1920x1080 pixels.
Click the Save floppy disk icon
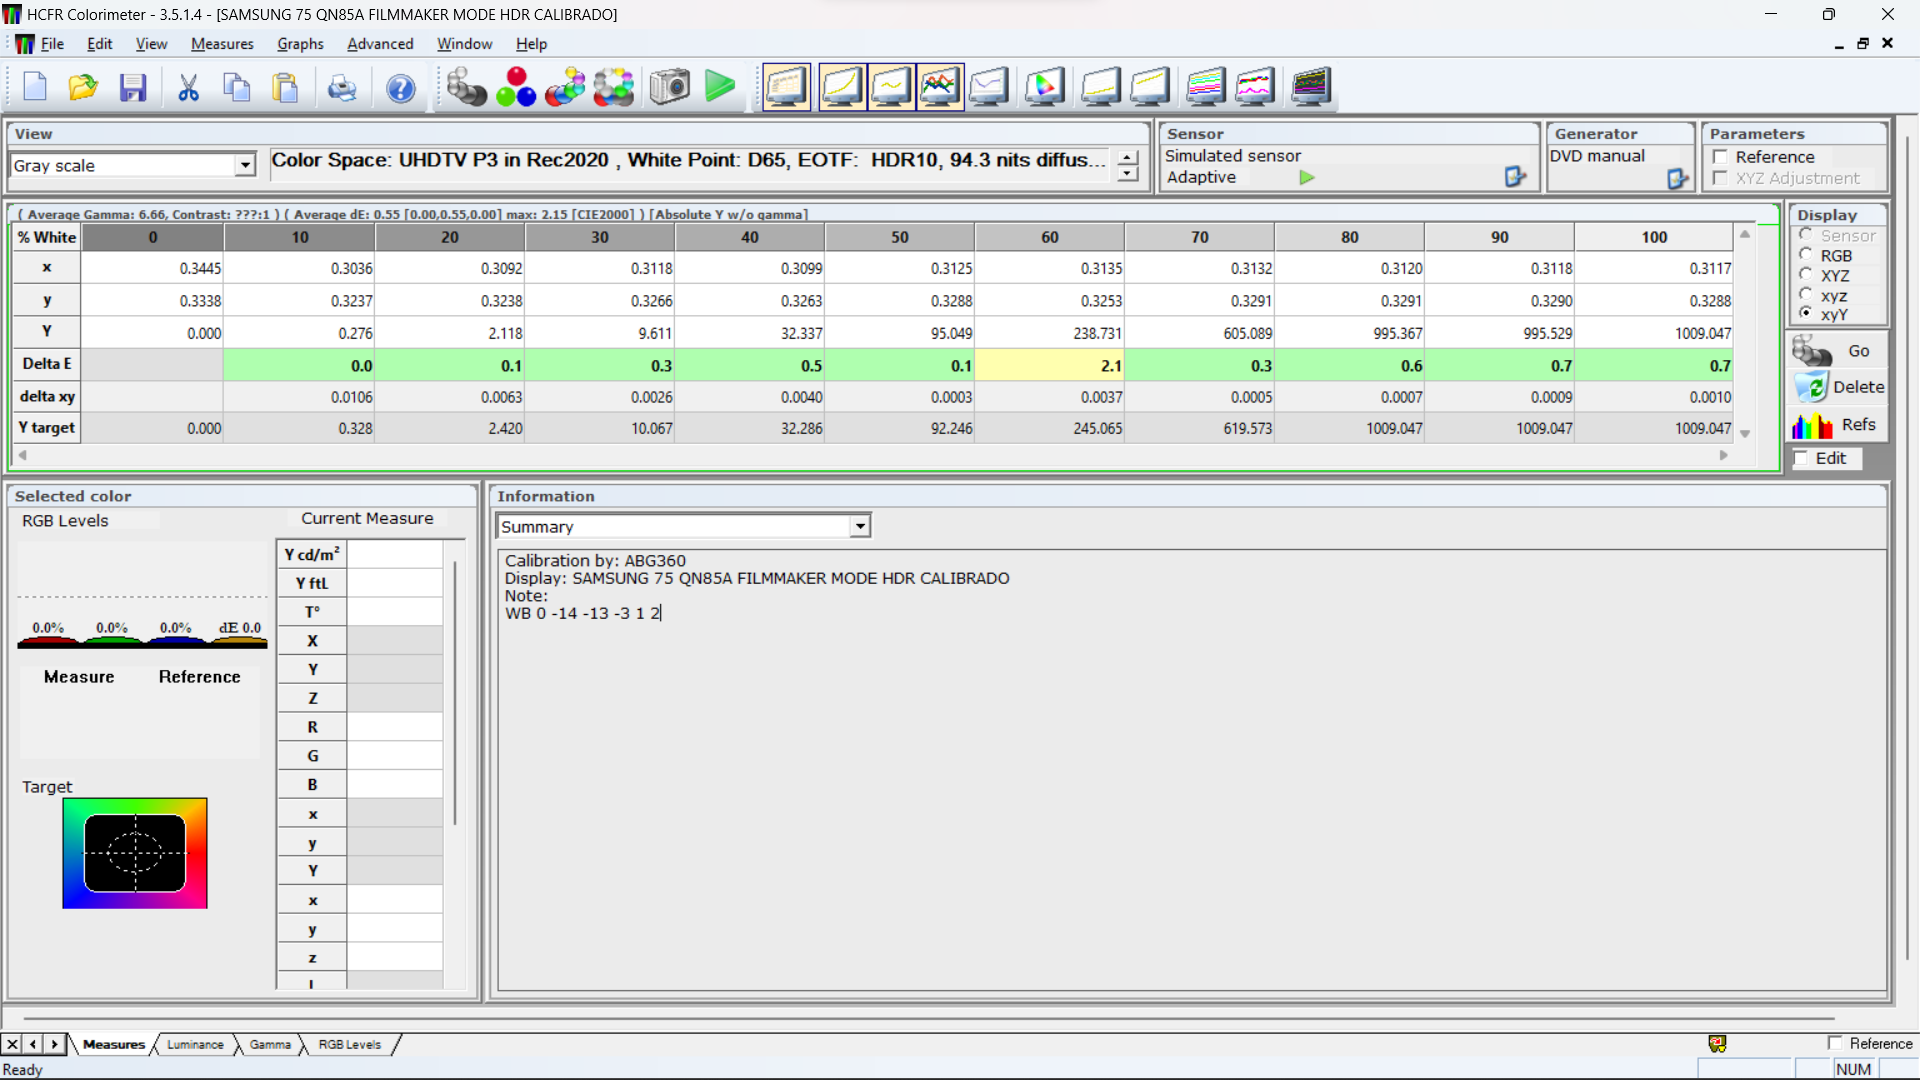tap(133, 88)
